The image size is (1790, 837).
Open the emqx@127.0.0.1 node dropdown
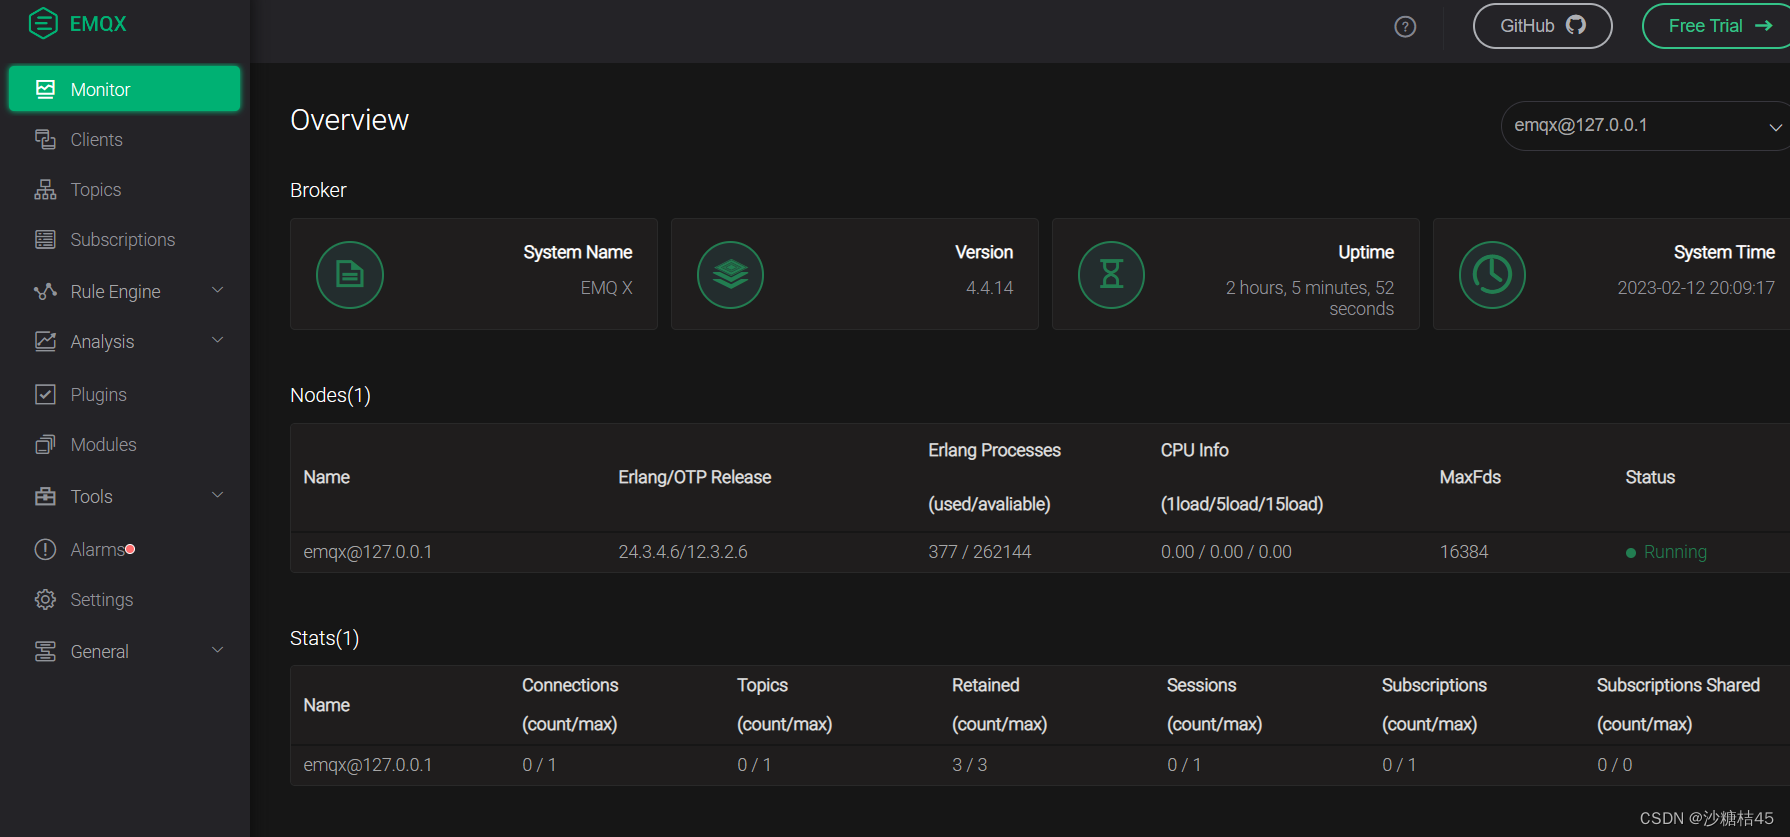pos(1645,126)
